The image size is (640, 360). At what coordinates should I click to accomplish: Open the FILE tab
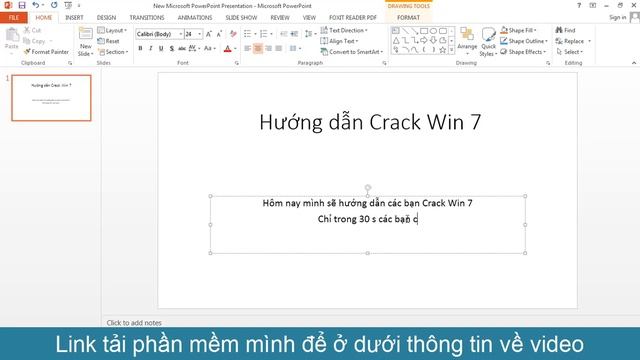pyautogui.click(x=14, y=18)
